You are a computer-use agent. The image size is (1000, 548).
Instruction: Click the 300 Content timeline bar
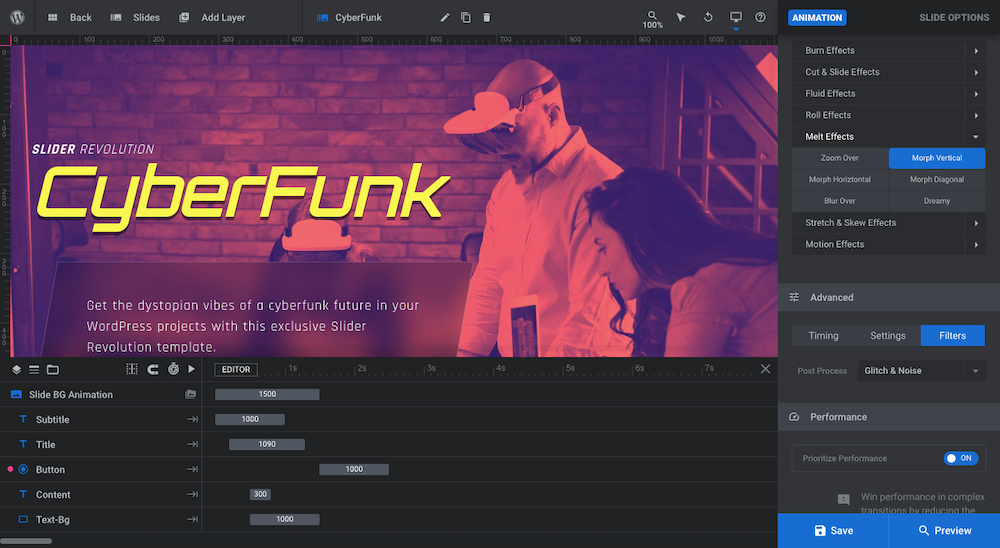click(x=260, y=494)
